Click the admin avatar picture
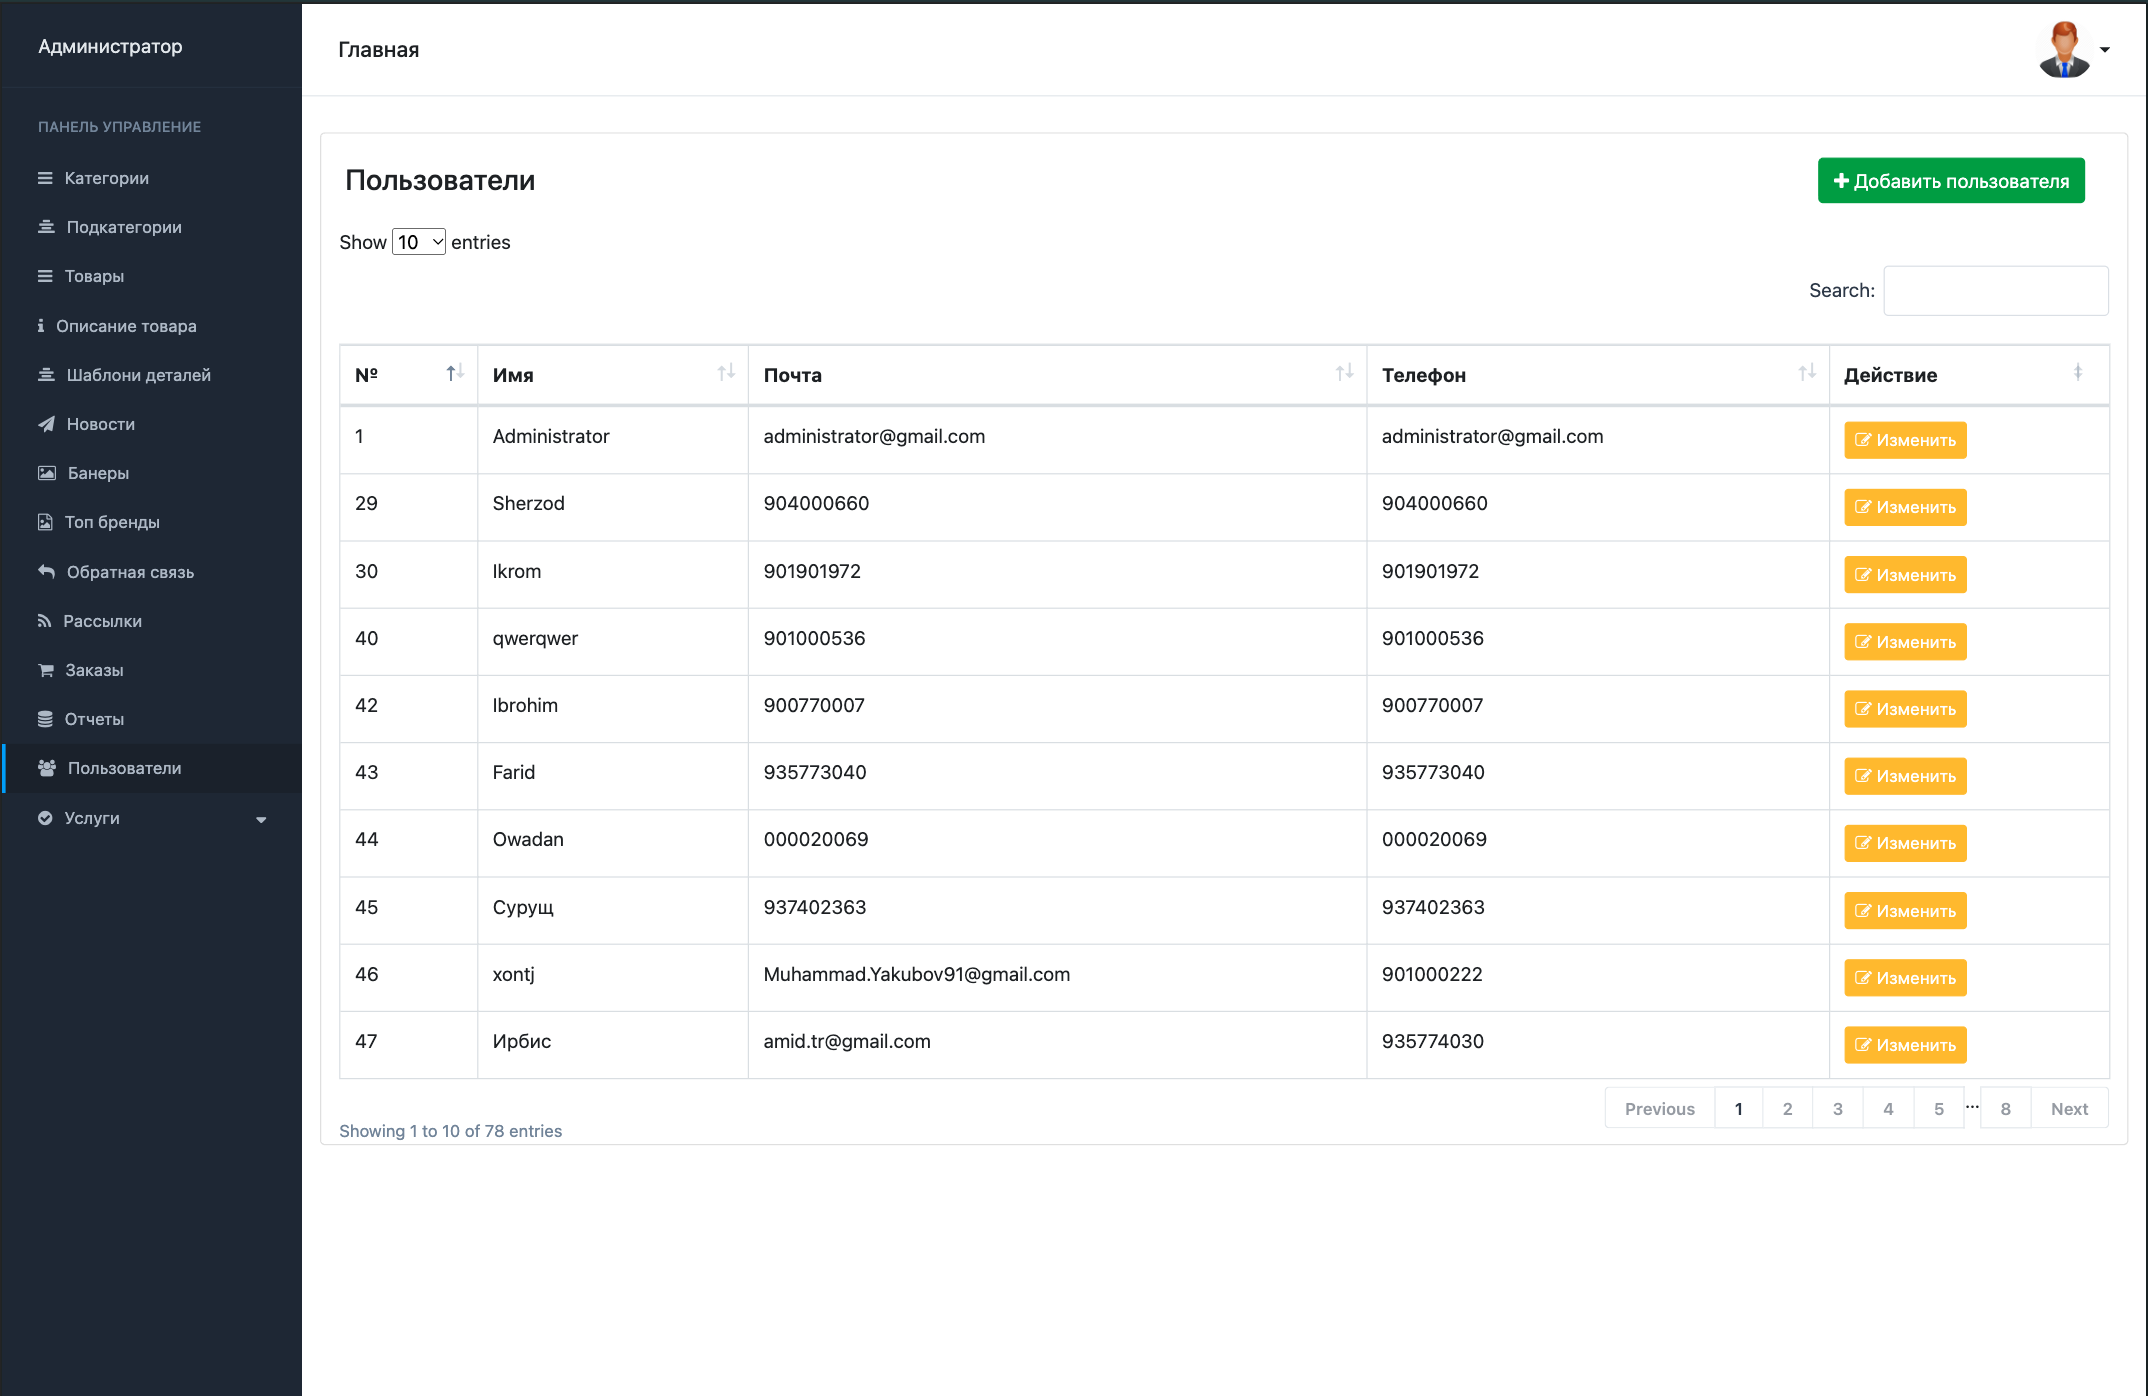This screenshot has height=1396, width=2148. coord(2064,49)
